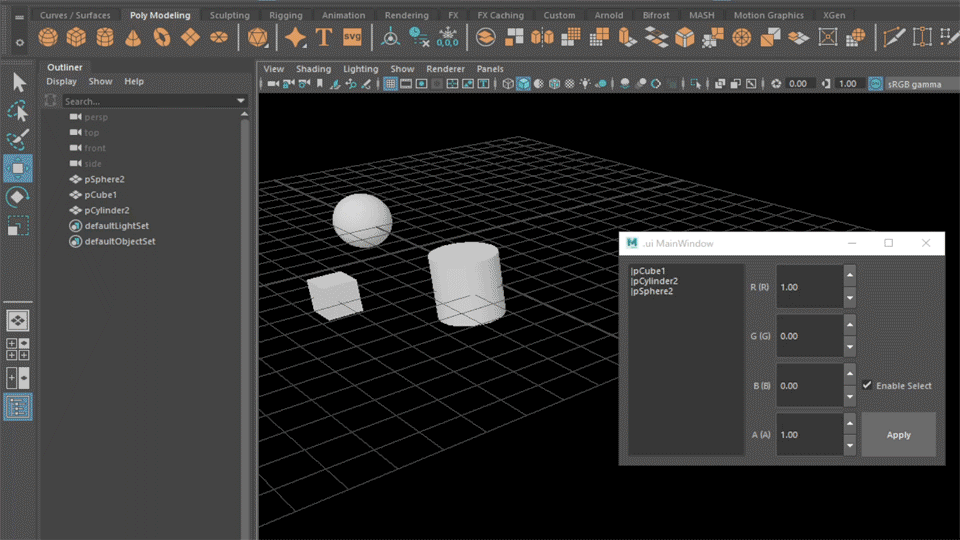
Task: Toggle the viewport grid display icon
Action: (x=391, y=84)
